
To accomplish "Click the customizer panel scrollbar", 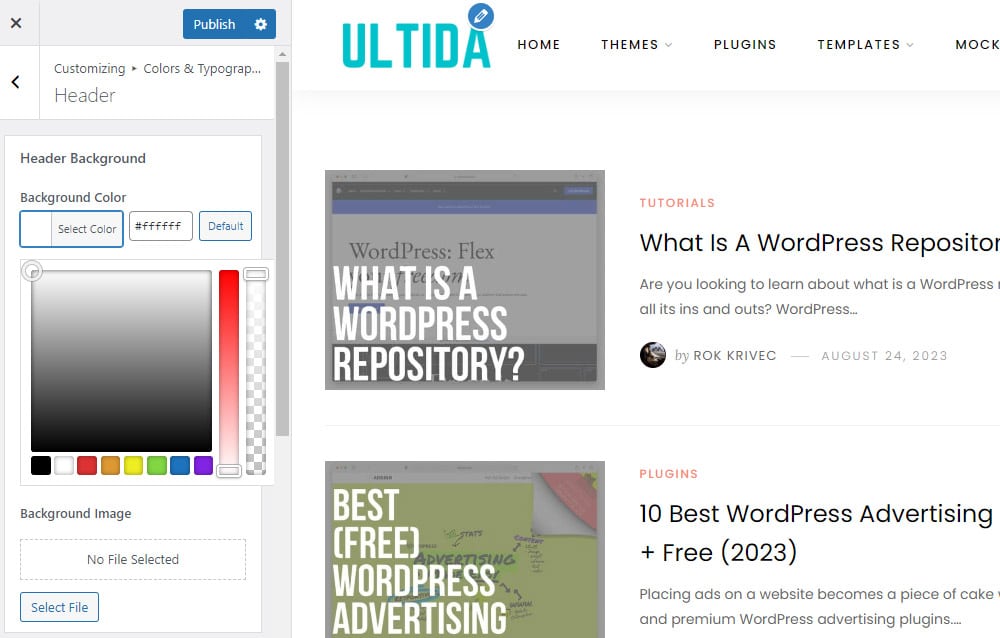I will point(283,249).
